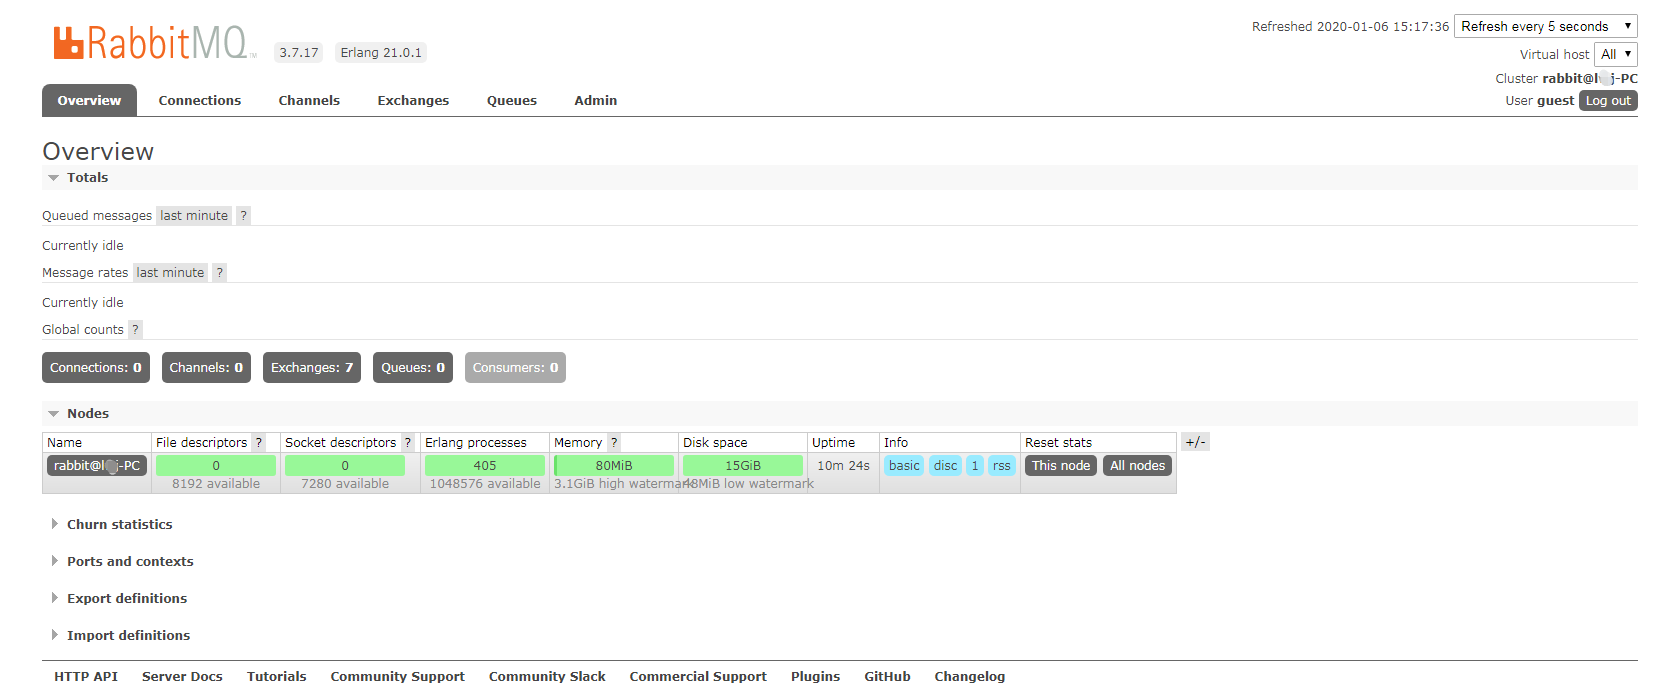Open the Plugins footer link
Screen dimensions: 1680x700
tap(816, 676)
